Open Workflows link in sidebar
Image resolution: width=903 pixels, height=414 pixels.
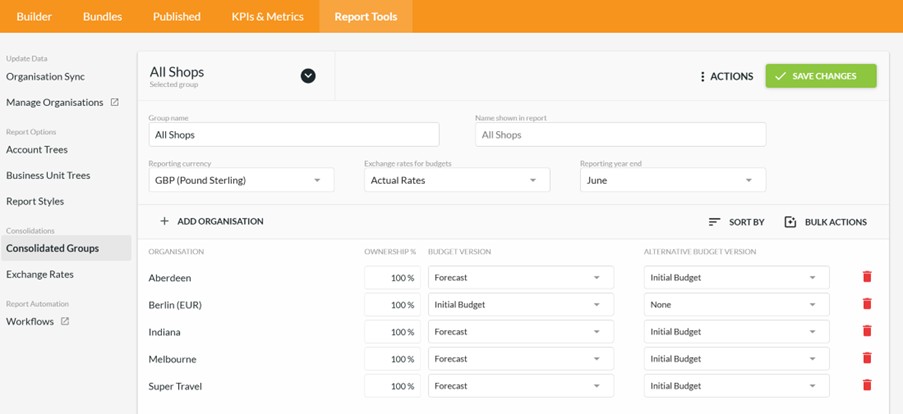coord(30,322)
